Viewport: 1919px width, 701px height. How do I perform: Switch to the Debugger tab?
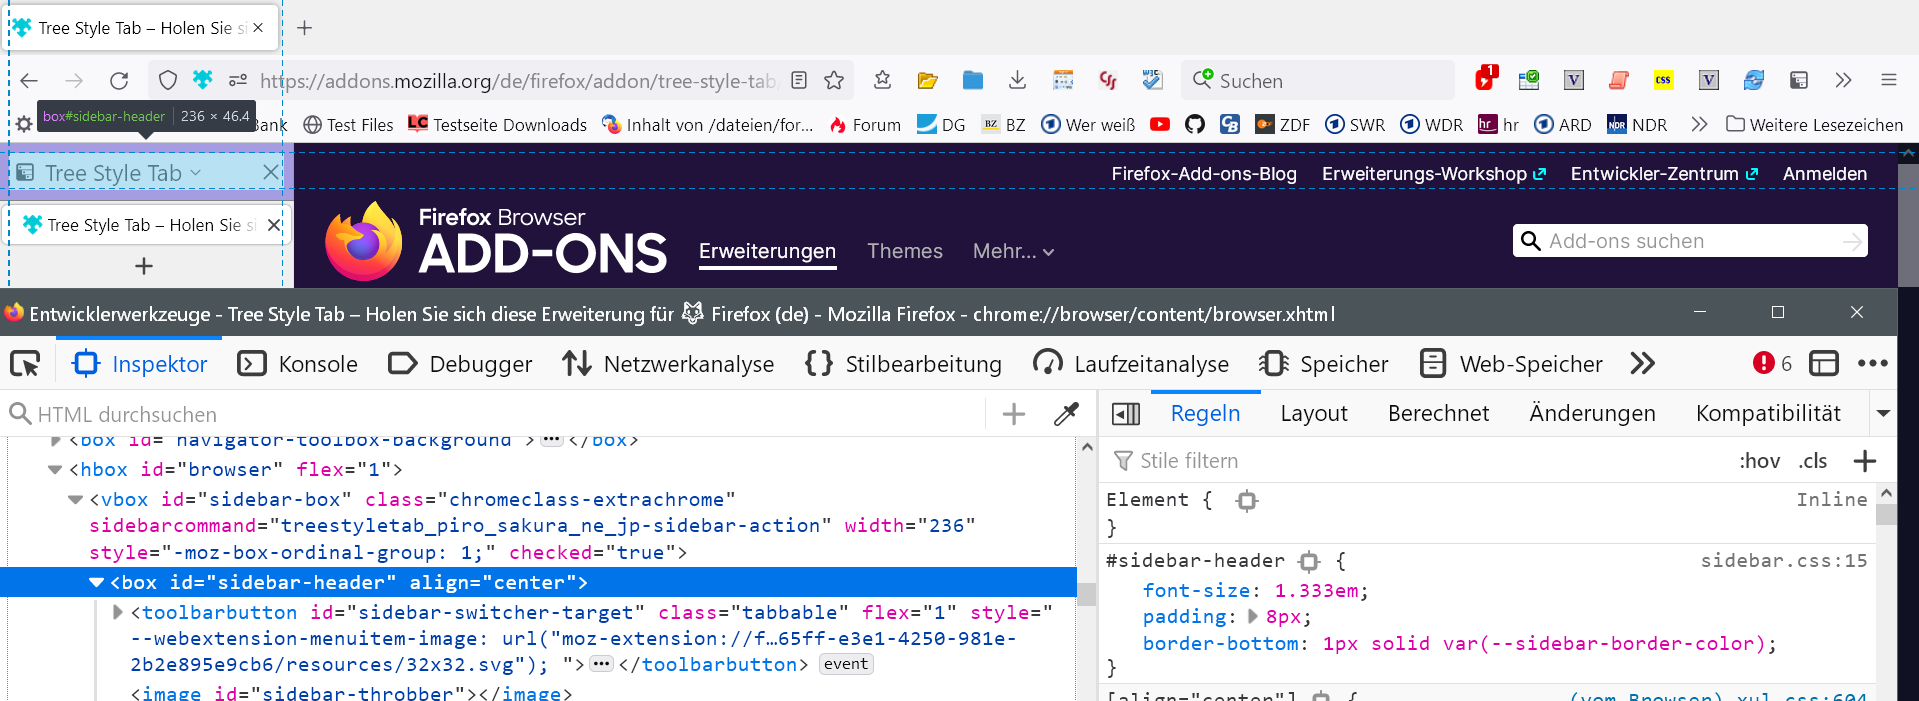460,364
